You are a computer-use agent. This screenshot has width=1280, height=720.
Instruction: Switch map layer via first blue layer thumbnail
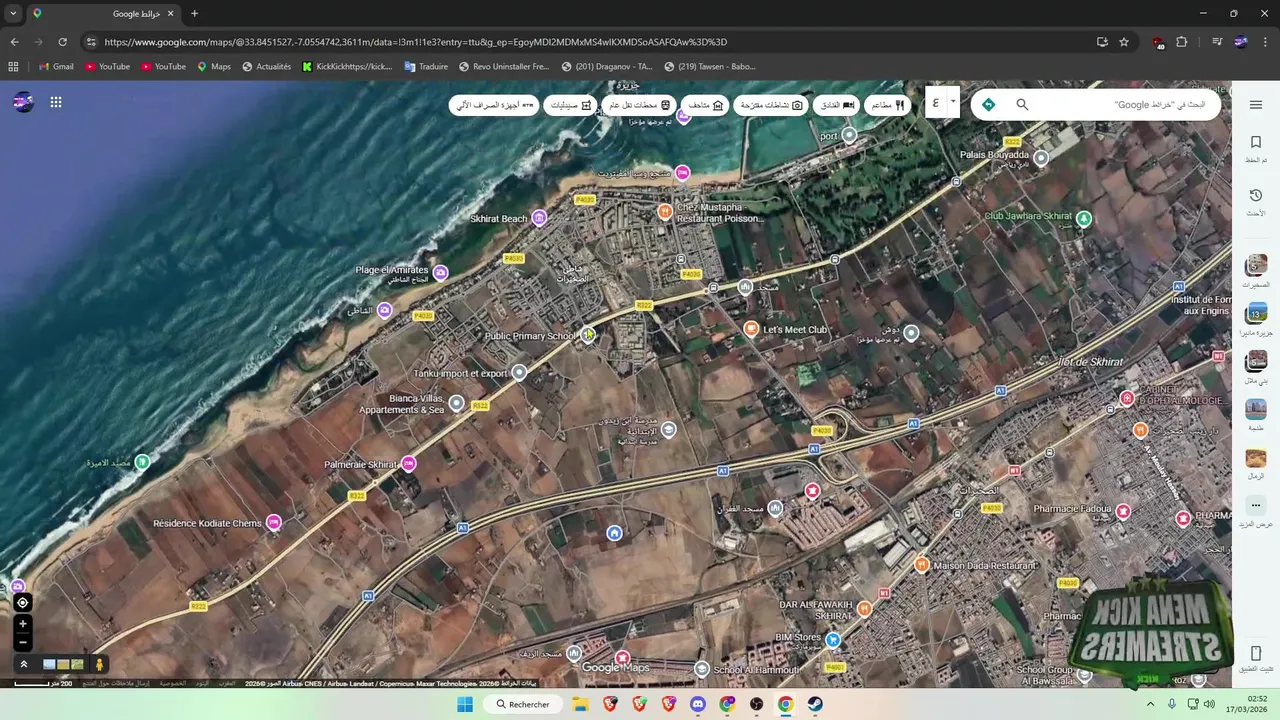pos(49,664)
